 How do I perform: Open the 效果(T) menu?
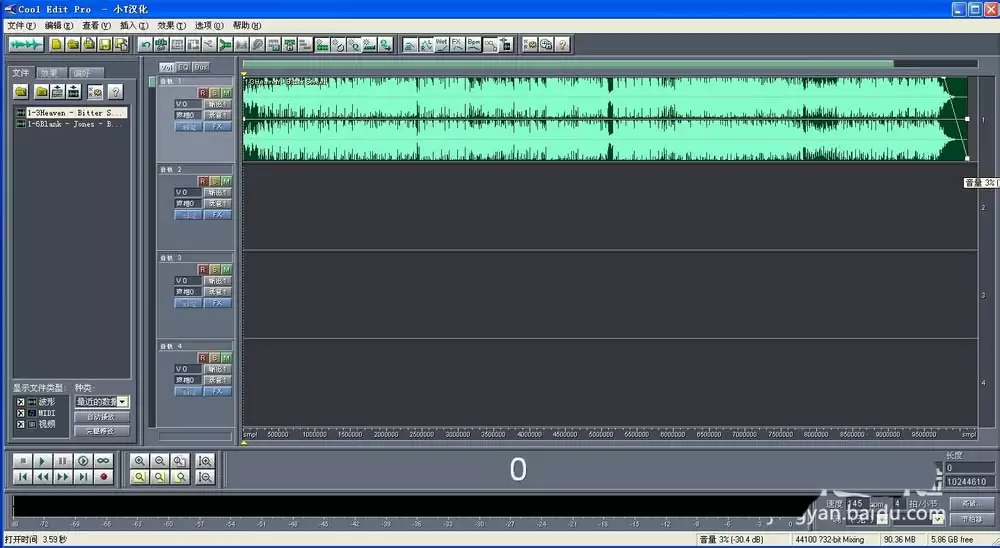coord(172,26)
